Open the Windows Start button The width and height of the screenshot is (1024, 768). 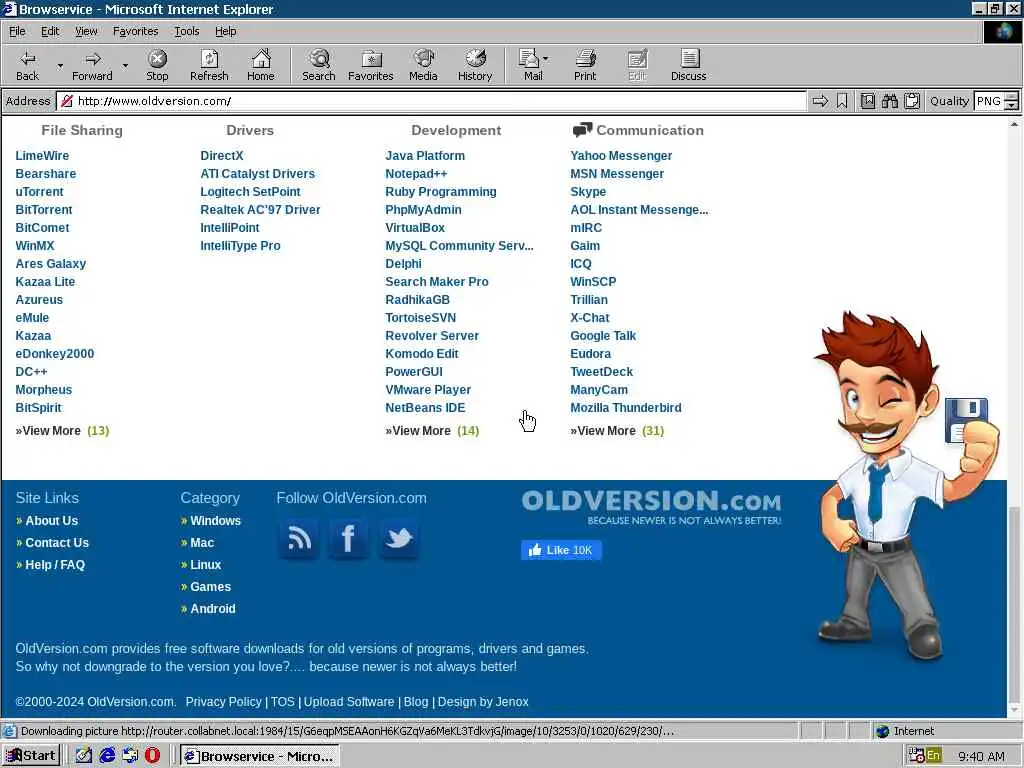31,756
